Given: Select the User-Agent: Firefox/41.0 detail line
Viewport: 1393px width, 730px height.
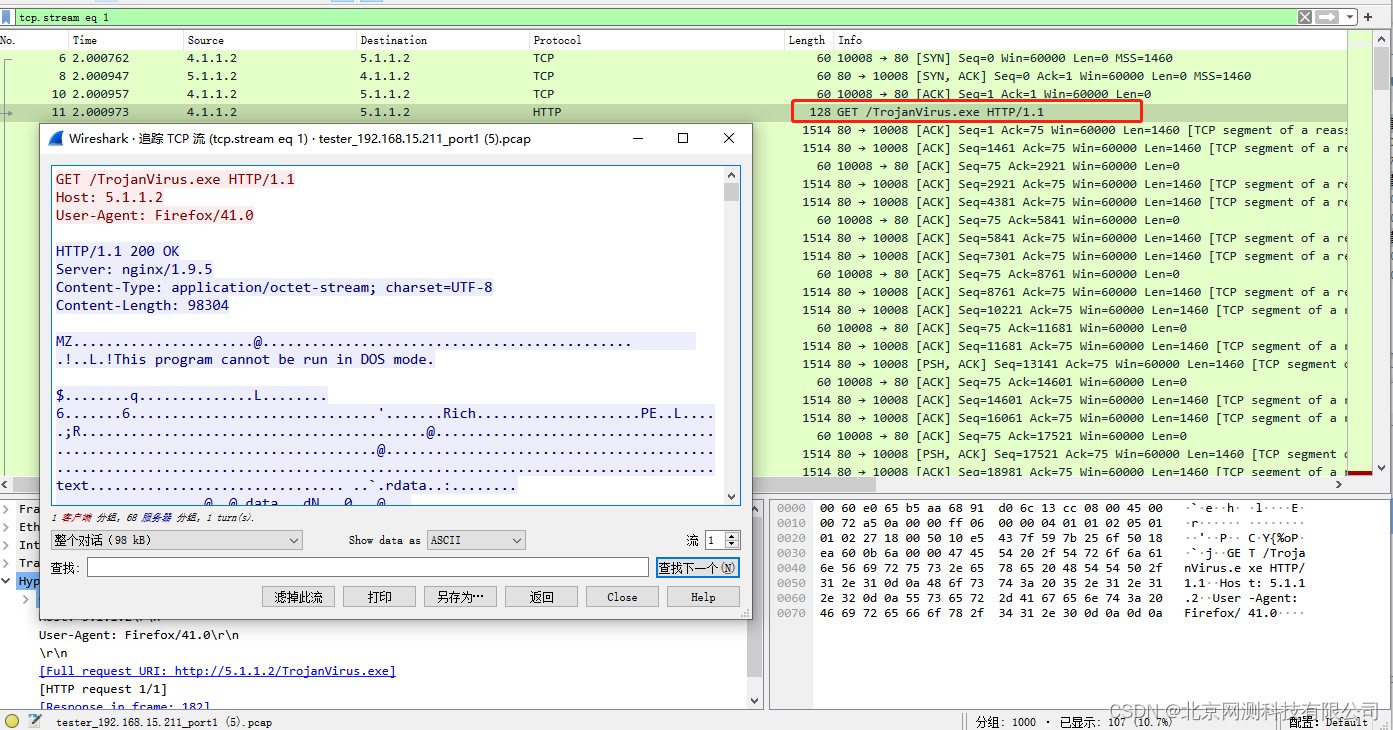Looking at the screenshot, I should click(x=139, y=635).
